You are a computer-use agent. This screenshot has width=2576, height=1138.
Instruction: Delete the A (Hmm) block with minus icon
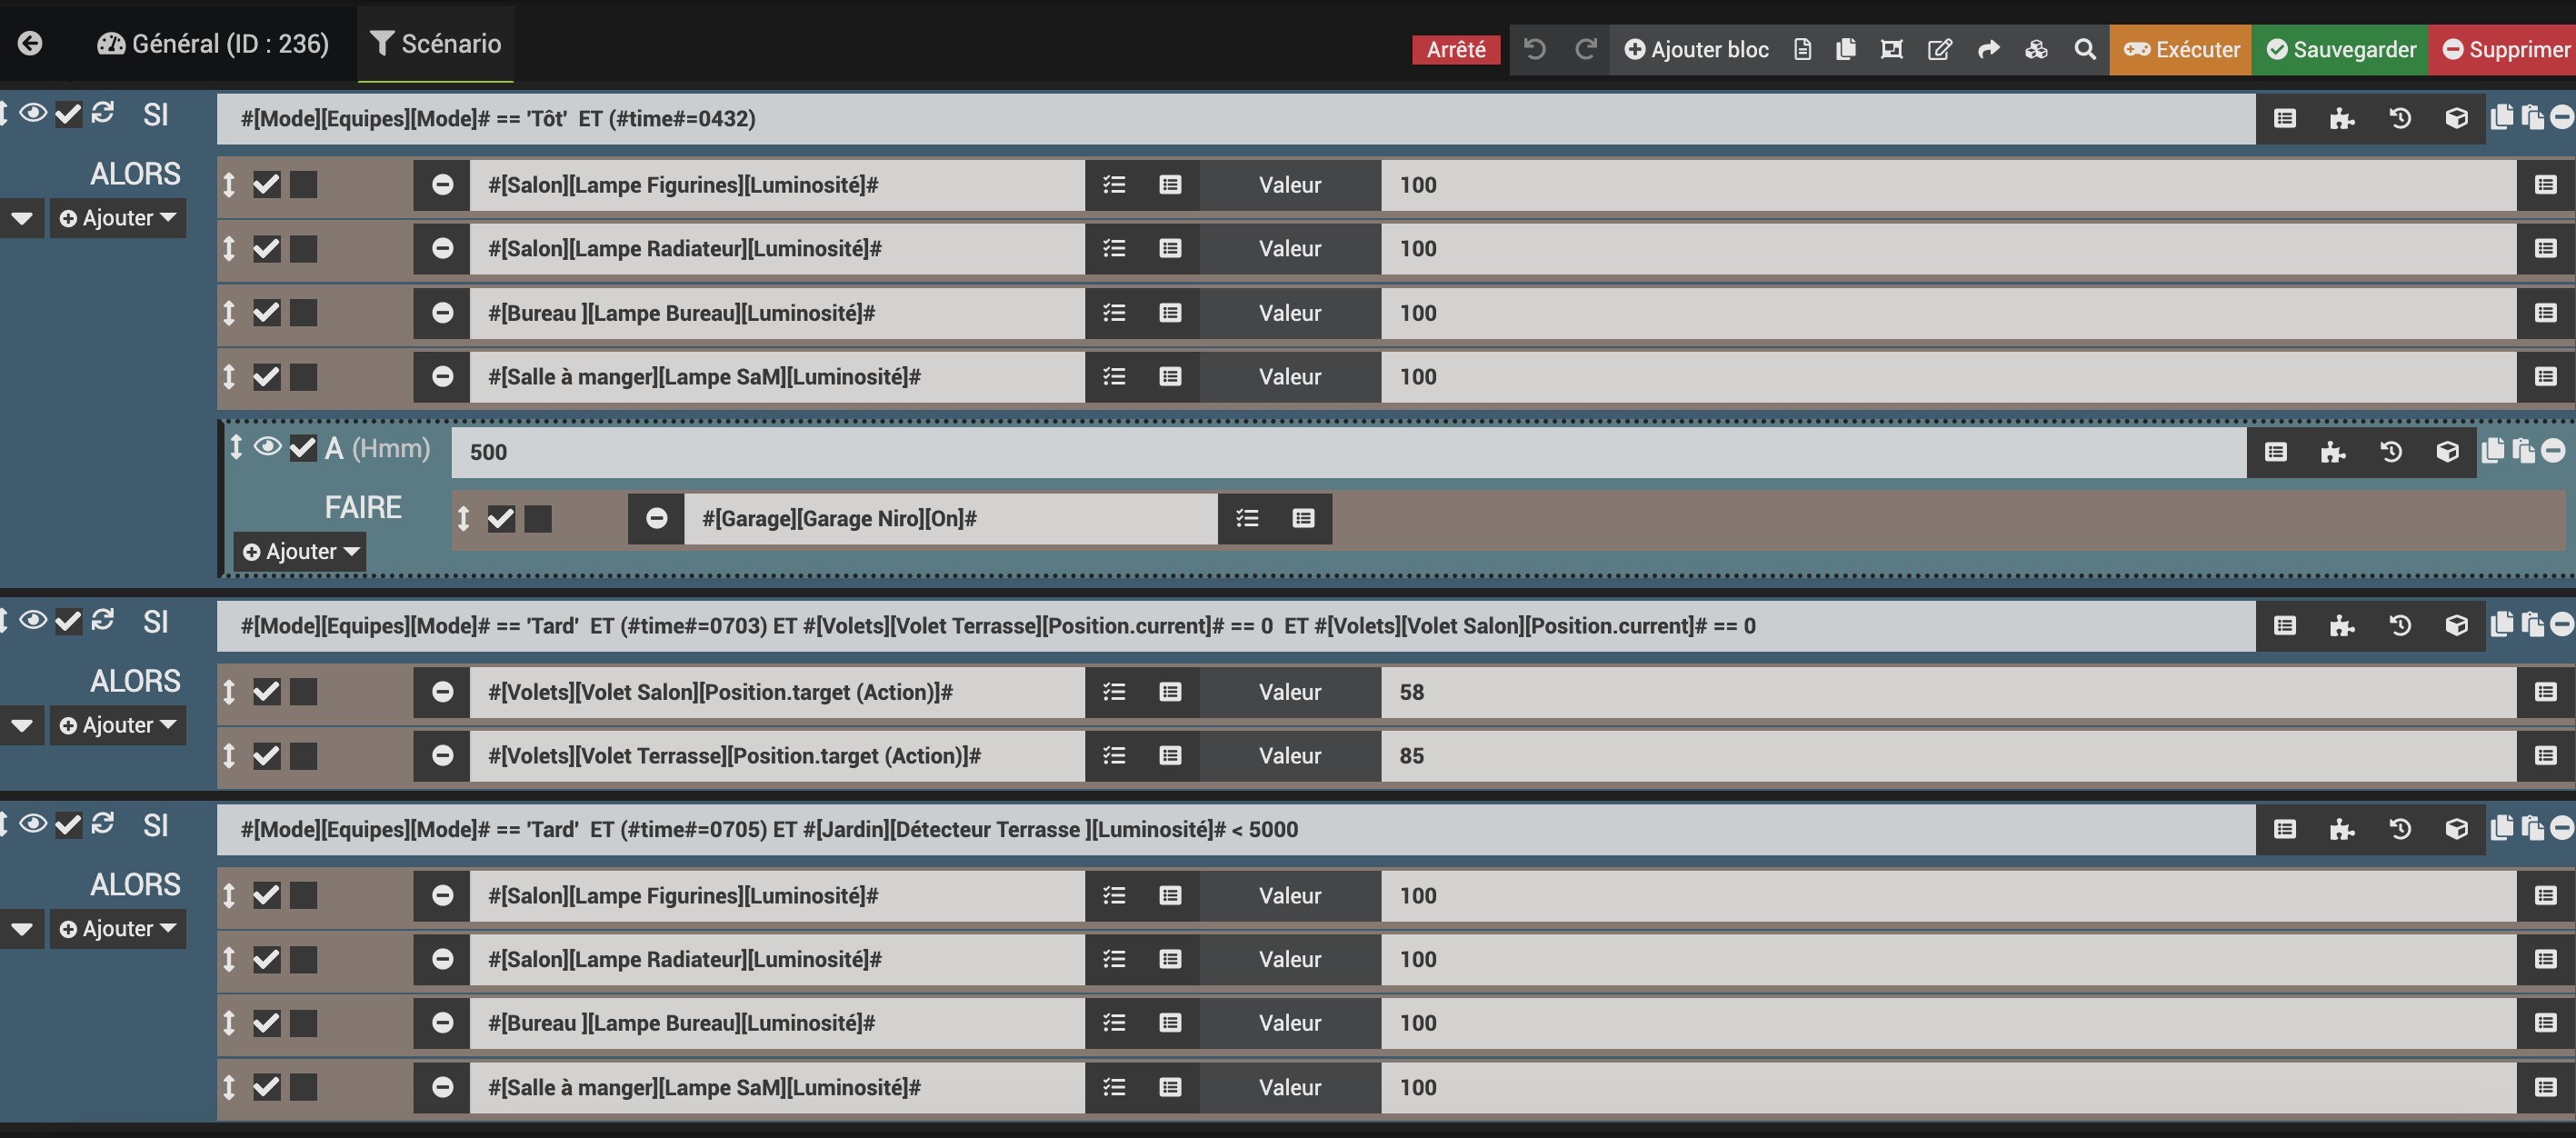pyautogui.click(x=2553, y=452)
